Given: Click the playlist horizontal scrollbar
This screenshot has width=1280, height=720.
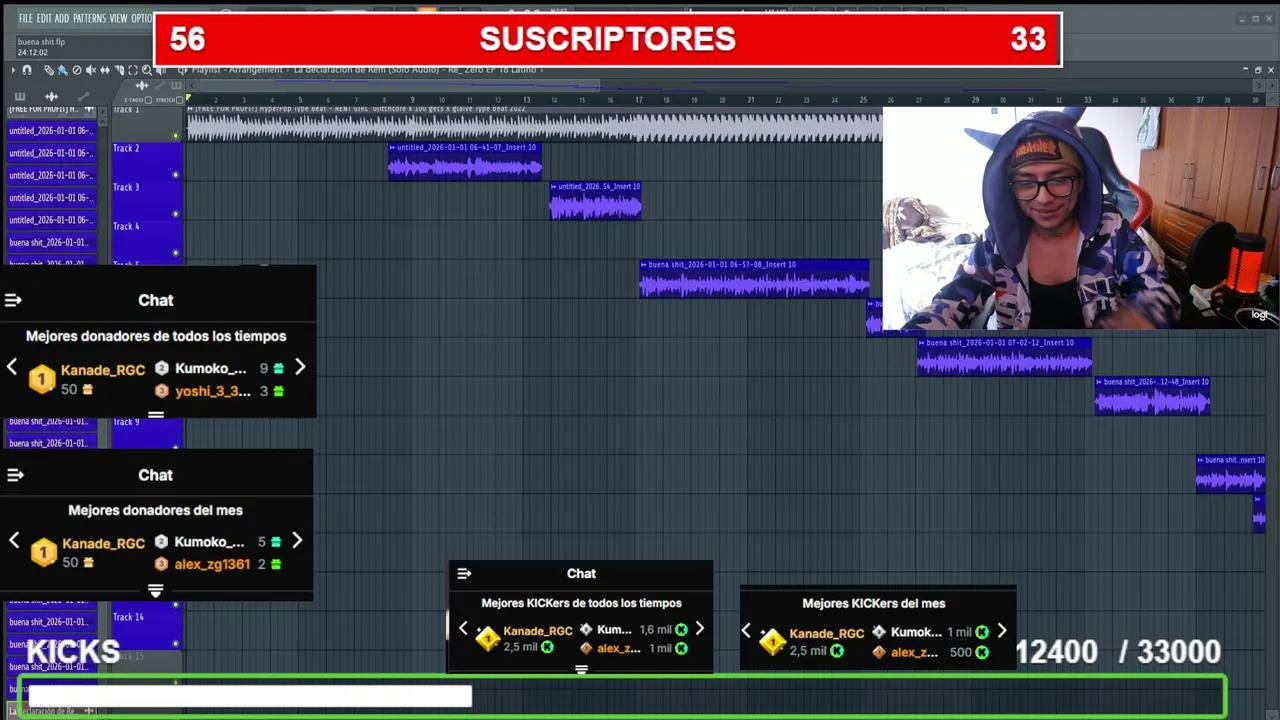Looking at the screenshot, I should (x=400, y=86).
